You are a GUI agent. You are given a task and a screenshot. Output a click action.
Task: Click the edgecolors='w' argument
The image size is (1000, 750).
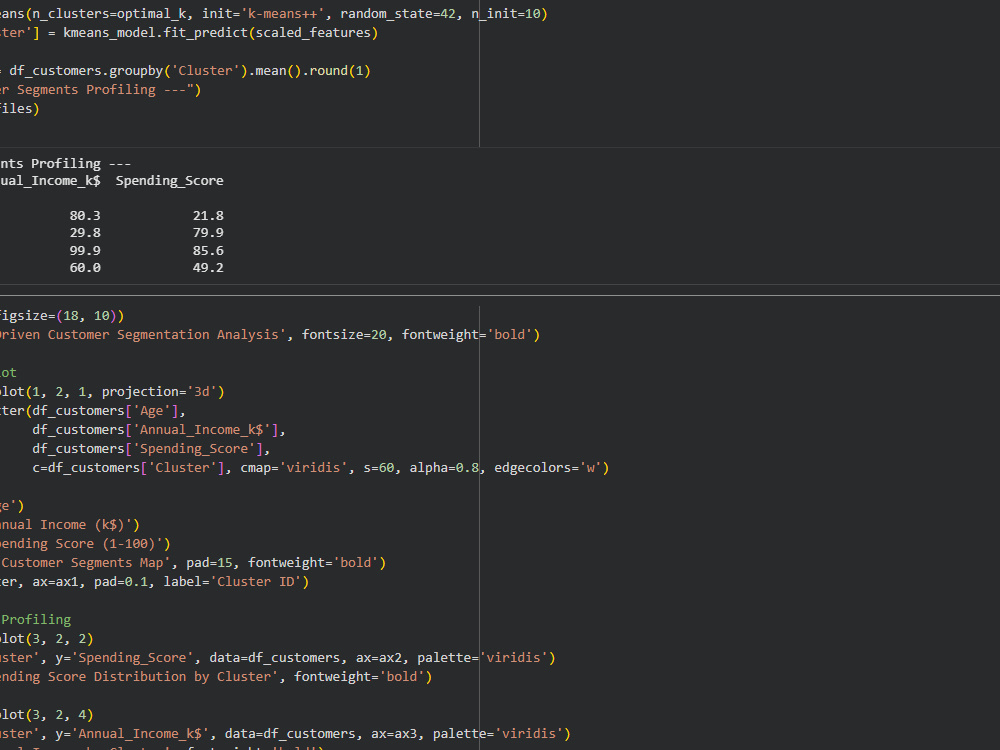548,468
